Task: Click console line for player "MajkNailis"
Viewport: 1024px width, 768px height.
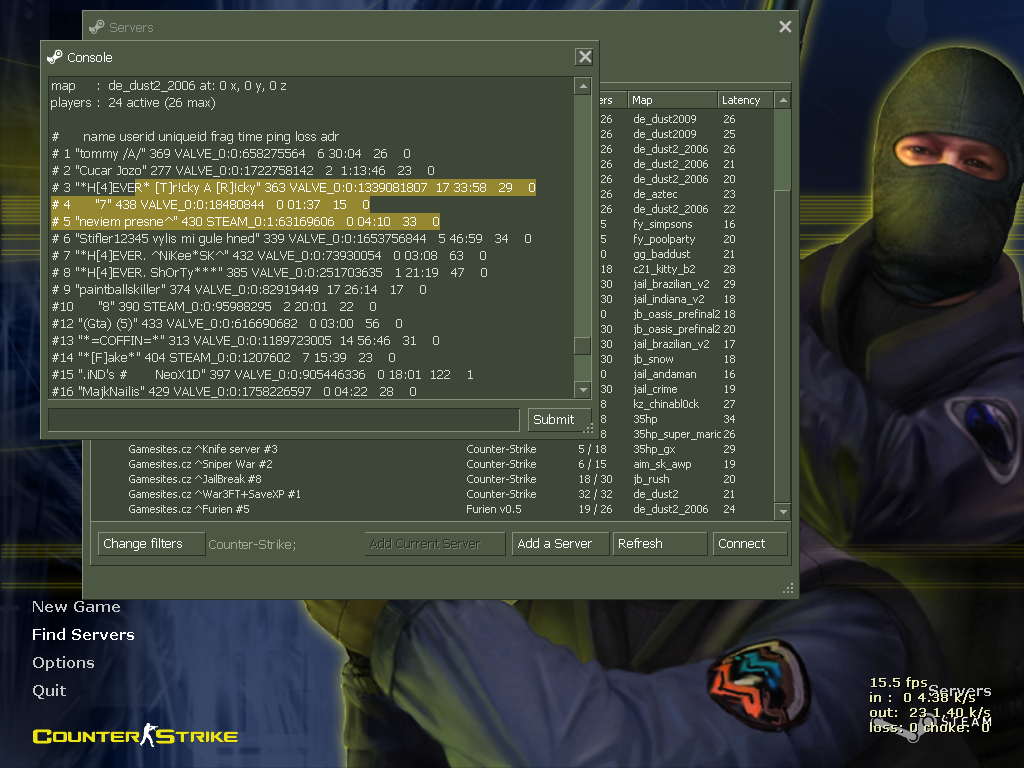Action: [x=234, y=391]
